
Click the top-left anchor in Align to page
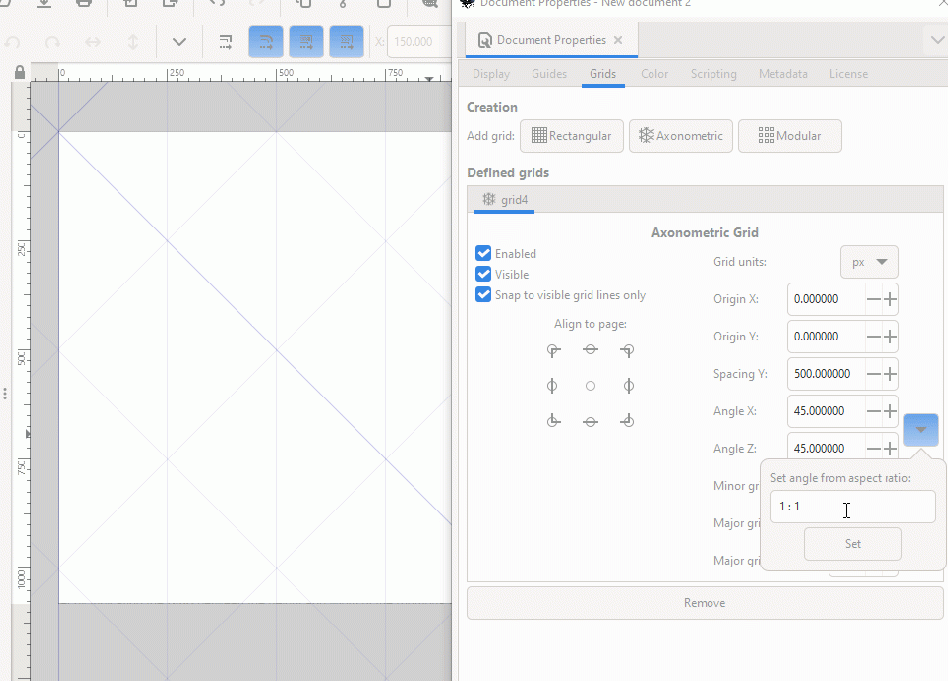pyautogui.click(x=553, y=350)
